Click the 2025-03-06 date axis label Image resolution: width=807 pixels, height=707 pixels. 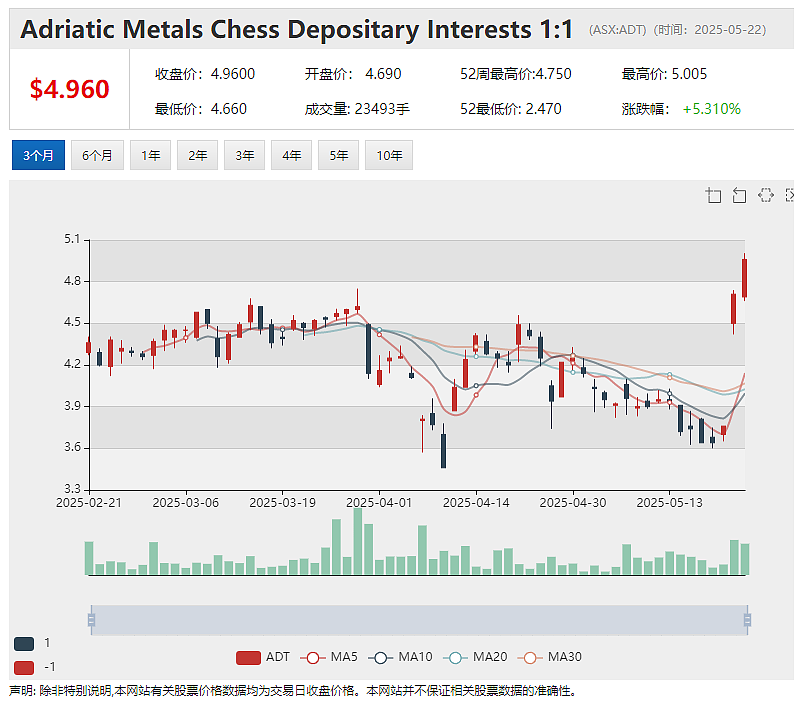186,503
